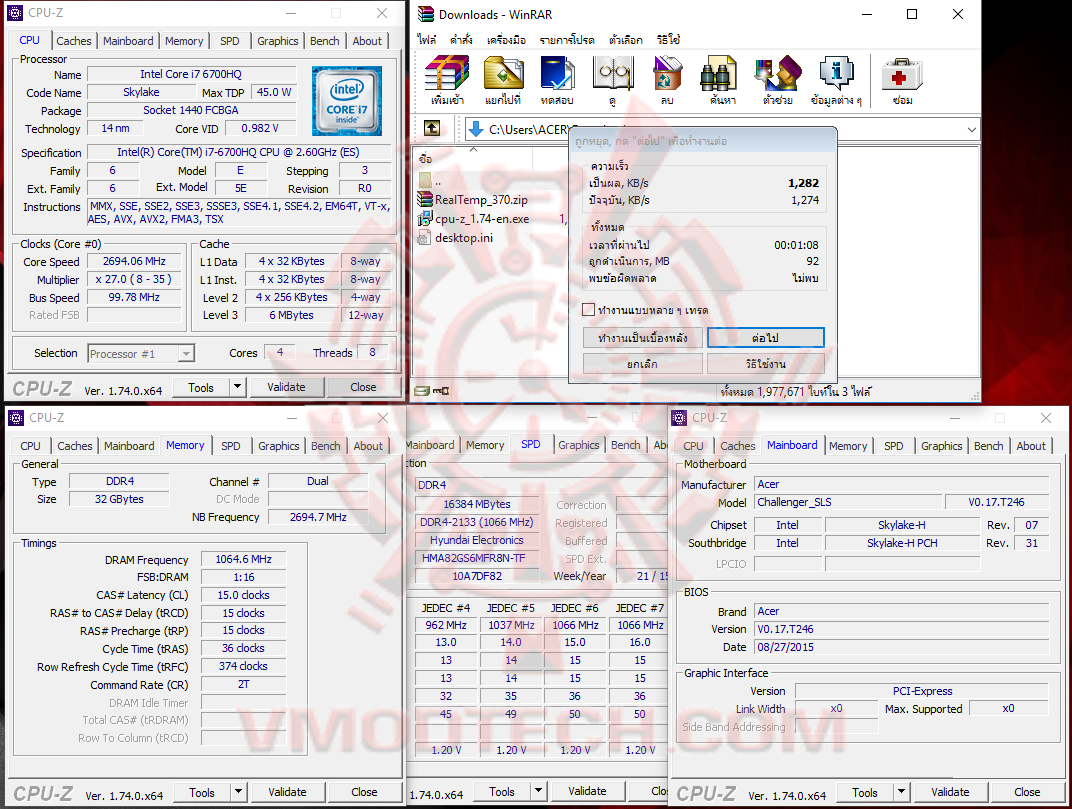Click the Size 32 GBytes value
The width and height of the screenshot is (1072, 809).
pyautogui.click(x=119, y=499)
